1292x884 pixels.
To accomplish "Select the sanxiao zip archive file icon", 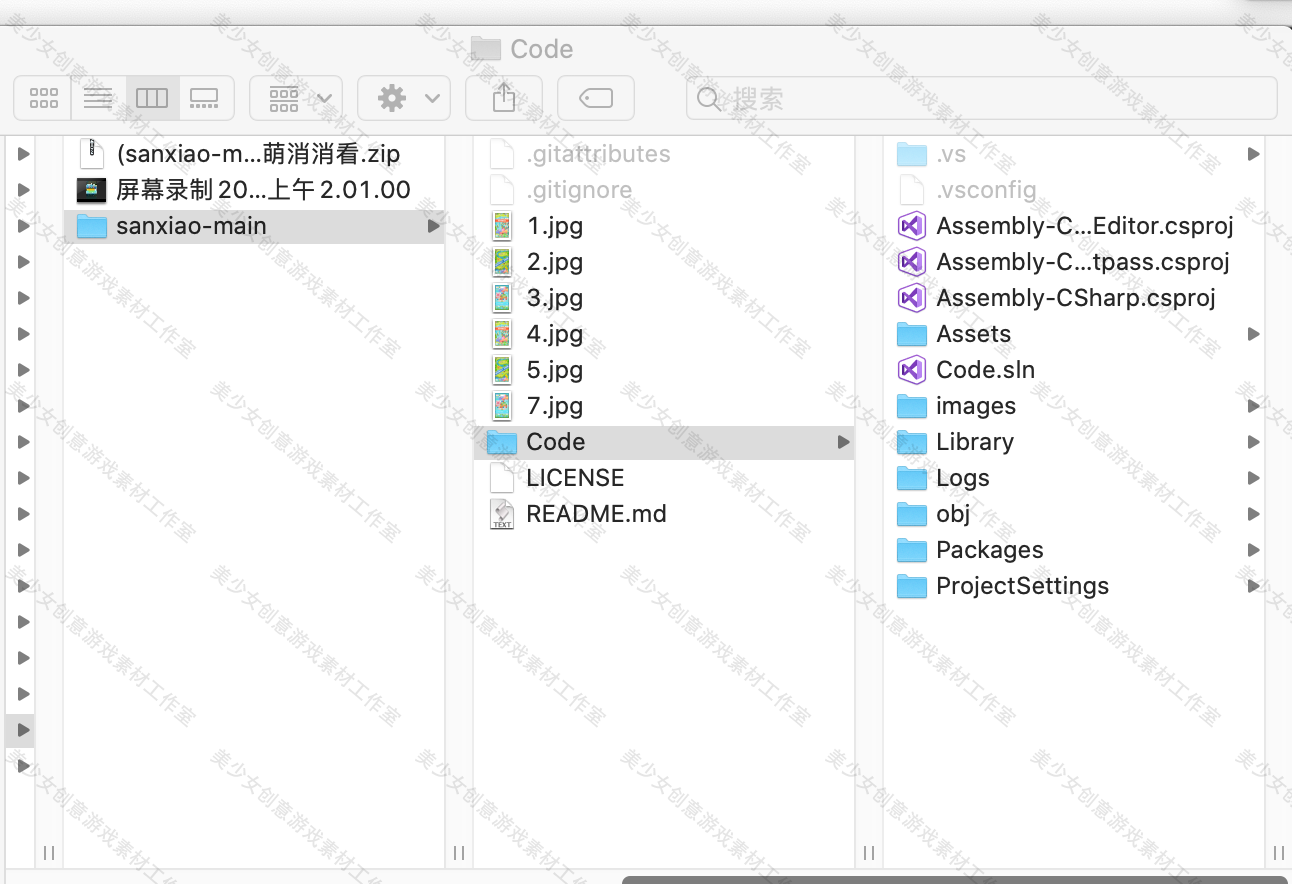I will coord(92,154).
